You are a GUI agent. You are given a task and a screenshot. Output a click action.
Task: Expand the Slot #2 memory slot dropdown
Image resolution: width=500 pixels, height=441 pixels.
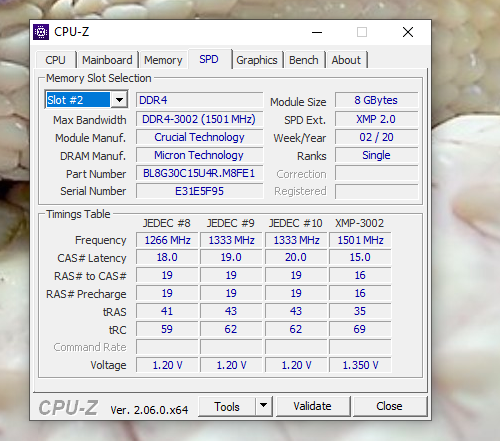pyautogui.click(x=119, y=100)
